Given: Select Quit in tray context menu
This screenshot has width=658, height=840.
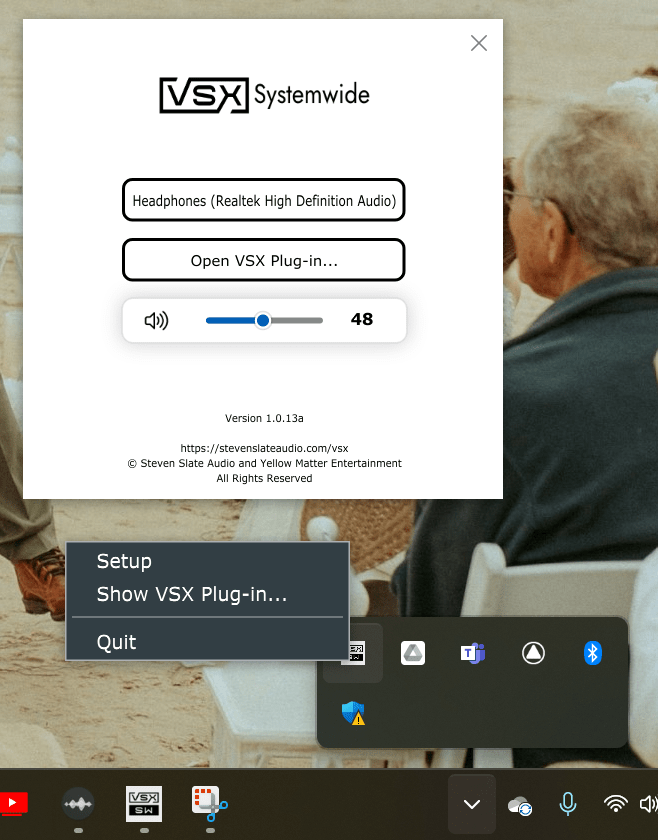Looking at the screenshot, I should pyautogui.click(x=116, y=642).
